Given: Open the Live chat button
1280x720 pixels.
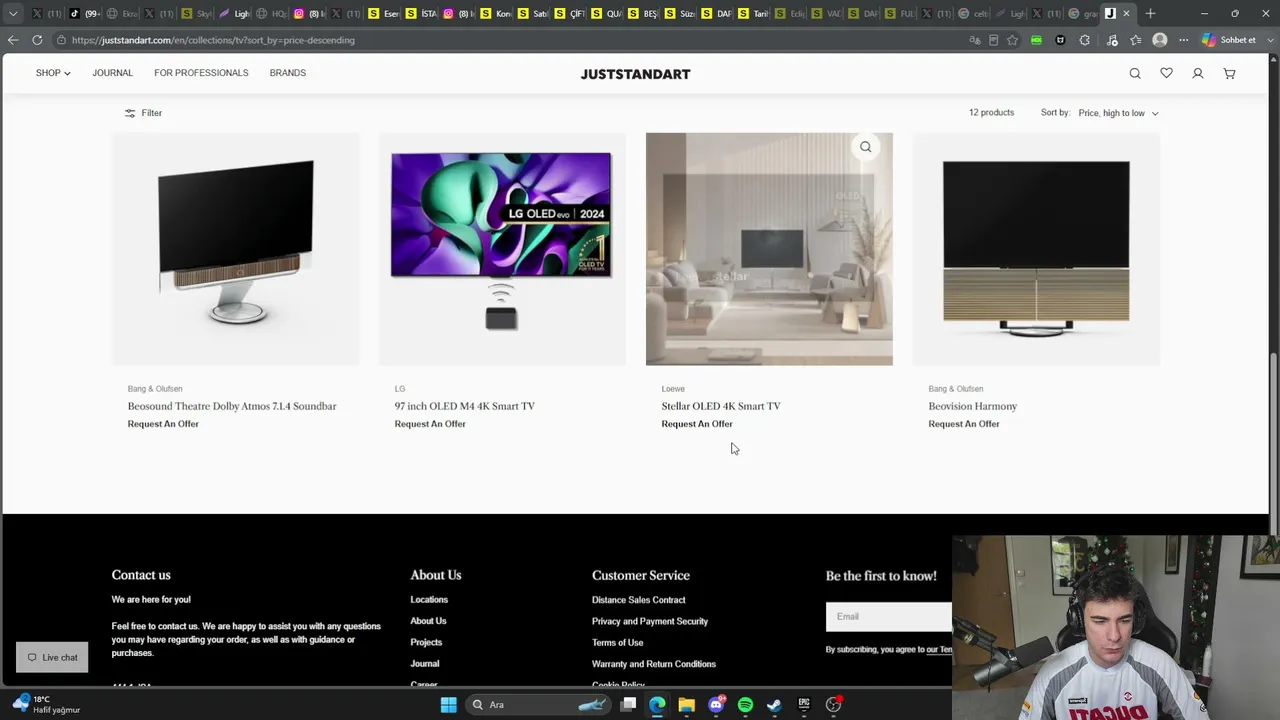Looking at the screenshot, I should tap(52, 657).
